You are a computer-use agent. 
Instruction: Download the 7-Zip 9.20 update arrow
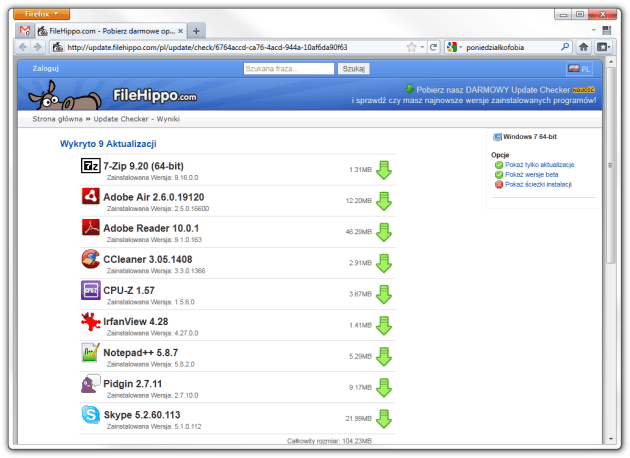point(384,170)
